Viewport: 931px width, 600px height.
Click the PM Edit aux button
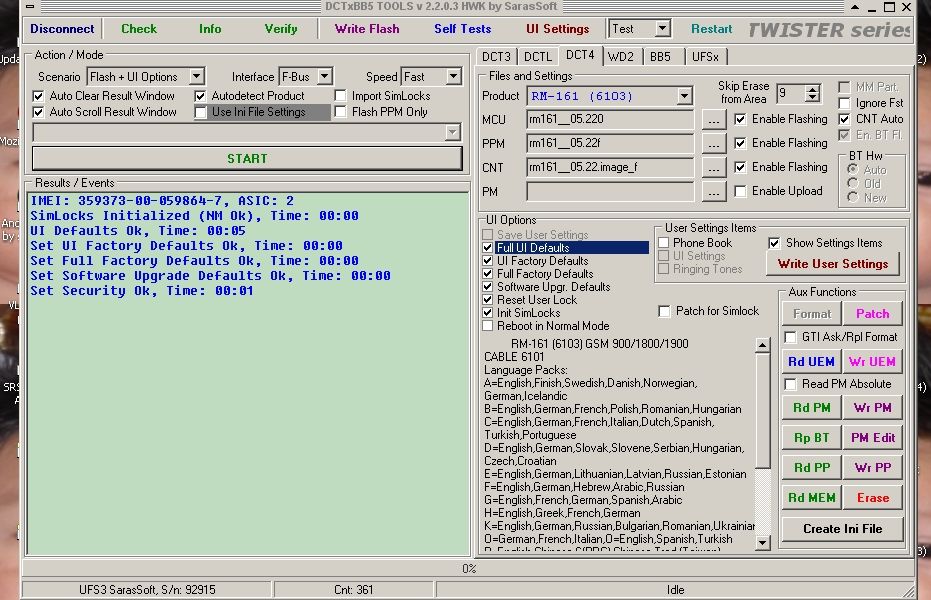872,438
